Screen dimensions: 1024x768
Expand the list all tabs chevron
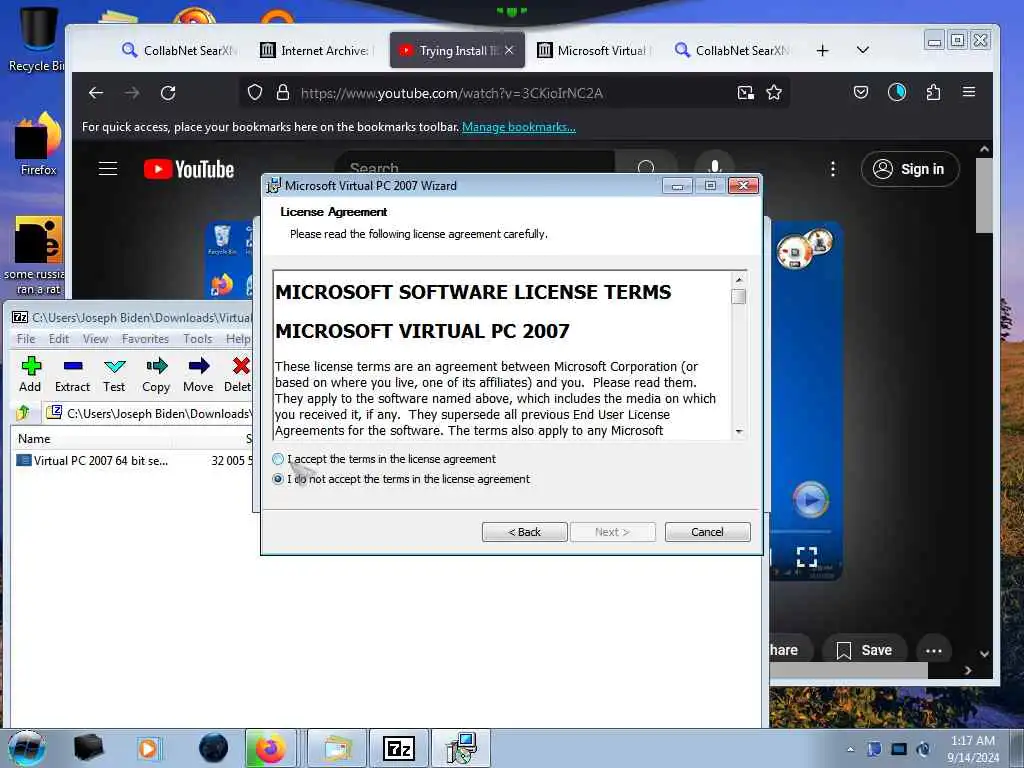[863, 50]
